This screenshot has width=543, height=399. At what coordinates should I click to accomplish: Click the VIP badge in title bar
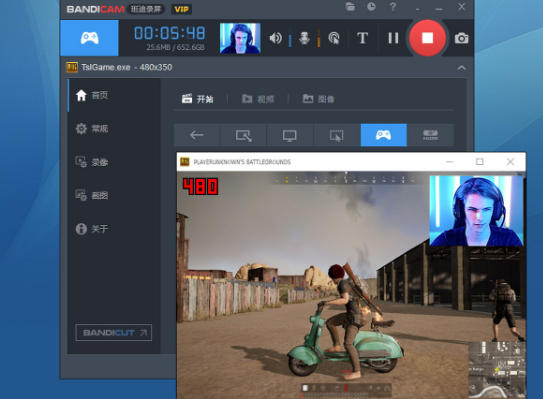tap(181, 9)
